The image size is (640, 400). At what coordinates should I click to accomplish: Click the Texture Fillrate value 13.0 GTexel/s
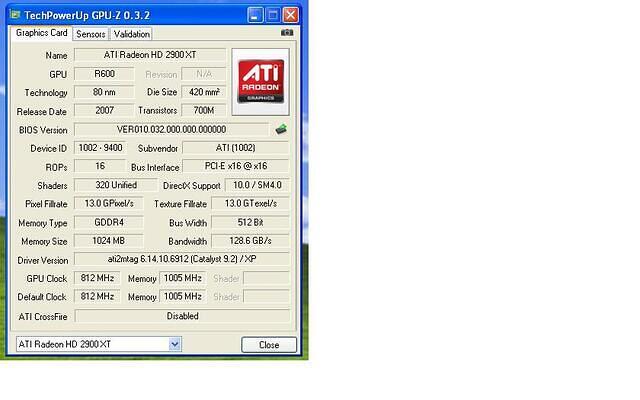pos(251,203)
